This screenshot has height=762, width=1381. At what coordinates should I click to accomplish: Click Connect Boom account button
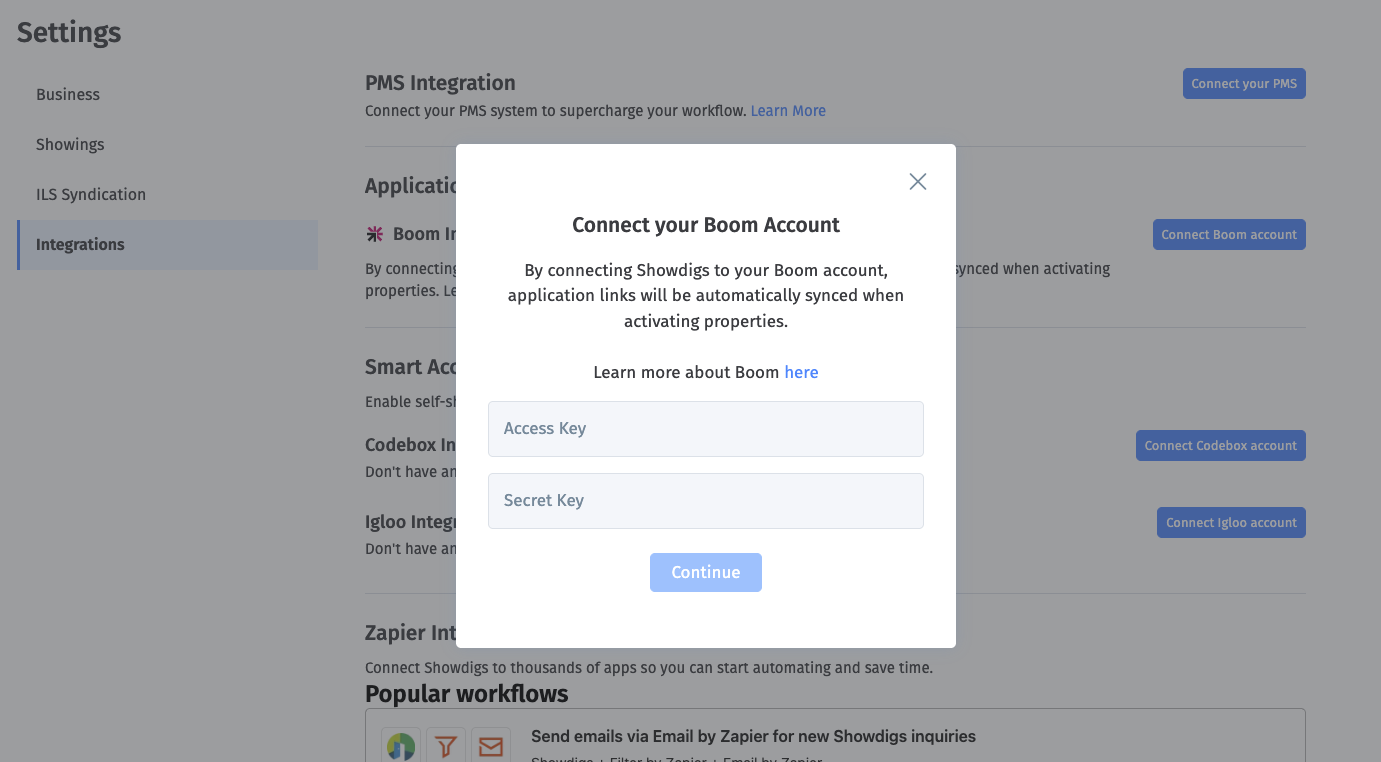[1229, 235]
